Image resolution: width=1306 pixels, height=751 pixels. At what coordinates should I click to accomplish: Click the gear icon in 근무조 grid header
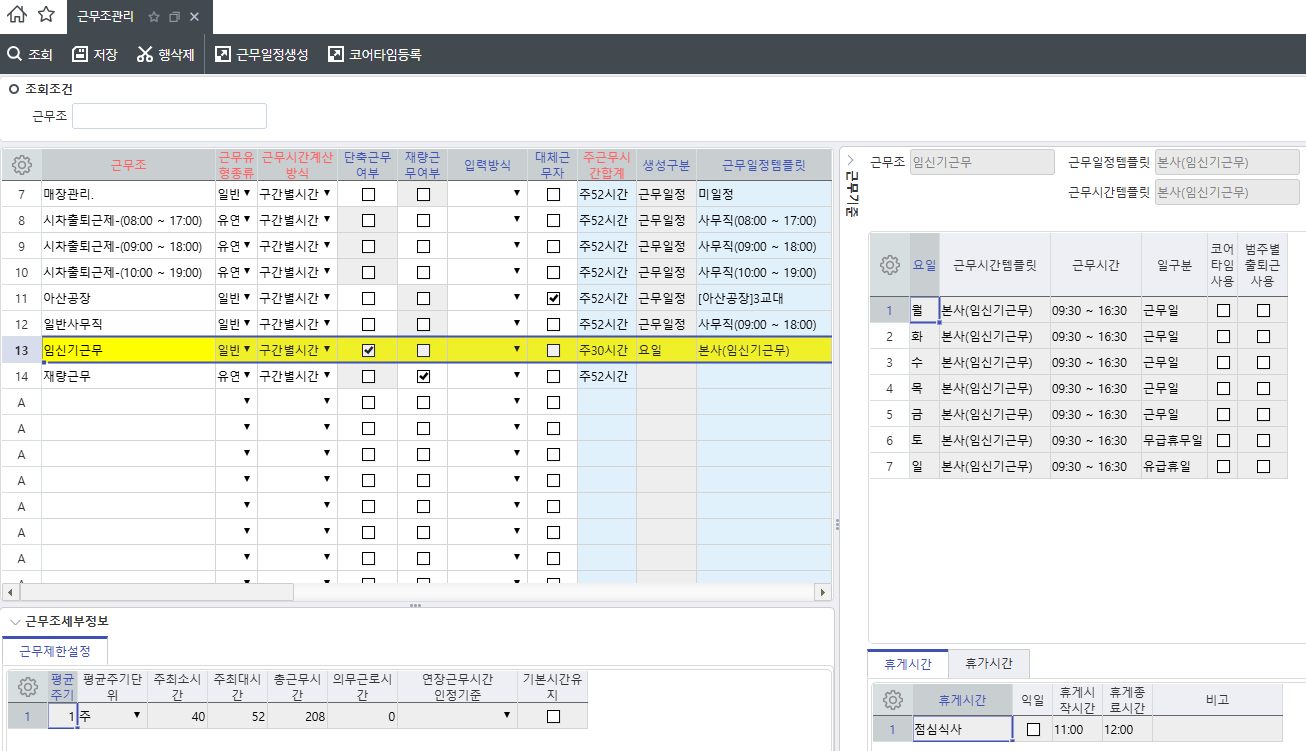[x=22, y=165]
